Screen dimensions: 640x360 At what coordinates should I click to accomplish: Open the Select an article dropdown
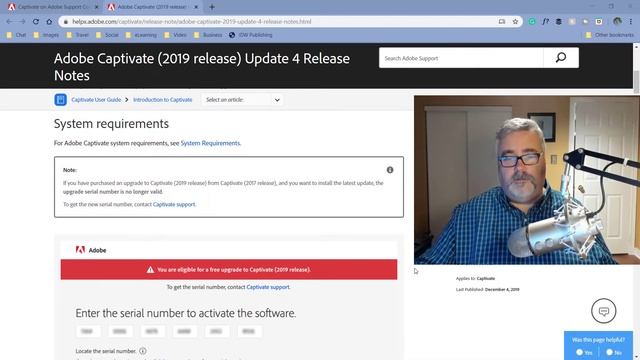(x=242, y=100)
